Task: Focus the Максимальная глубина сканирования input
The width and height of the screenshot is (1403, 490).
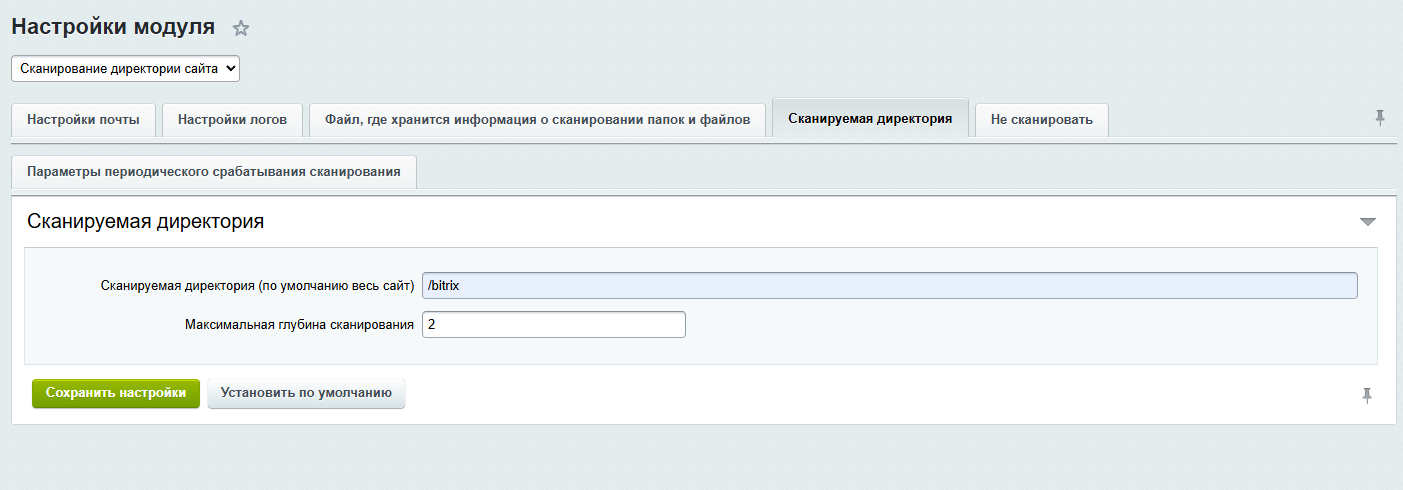Action: coord(553,325)
